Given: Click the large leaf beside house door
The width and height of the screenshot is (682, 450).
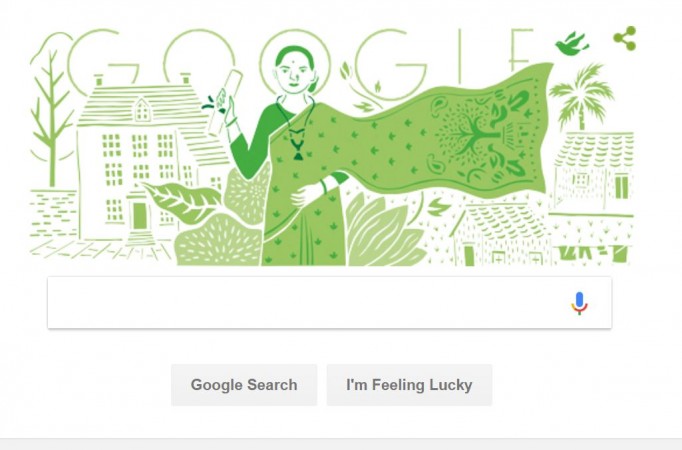Looking at the screenshot, I should (183, 201).
